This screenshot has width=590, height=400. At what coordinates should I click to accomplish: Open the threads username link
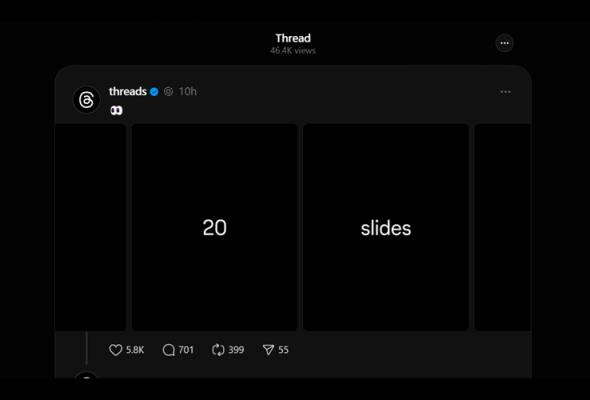(128, 91)
